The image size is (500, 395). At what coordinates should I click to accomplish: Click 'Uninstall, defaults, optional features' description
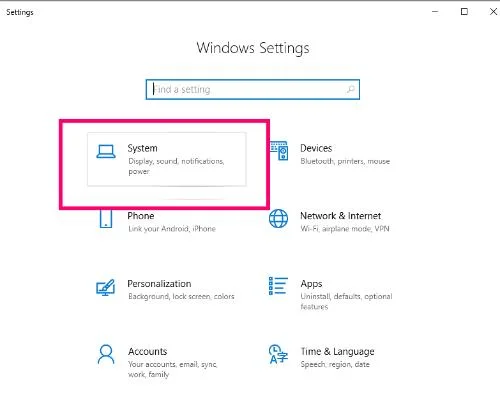(346, 301)
